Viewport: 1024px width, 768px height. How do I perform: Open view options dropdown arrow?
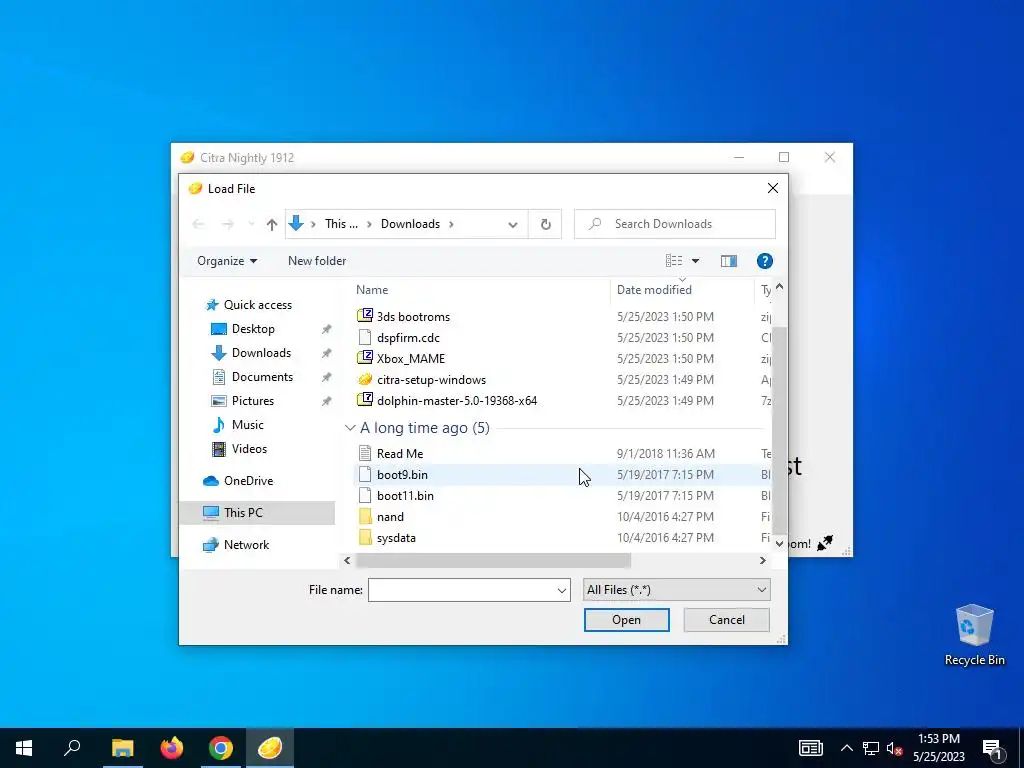click(x=696, y=261)
